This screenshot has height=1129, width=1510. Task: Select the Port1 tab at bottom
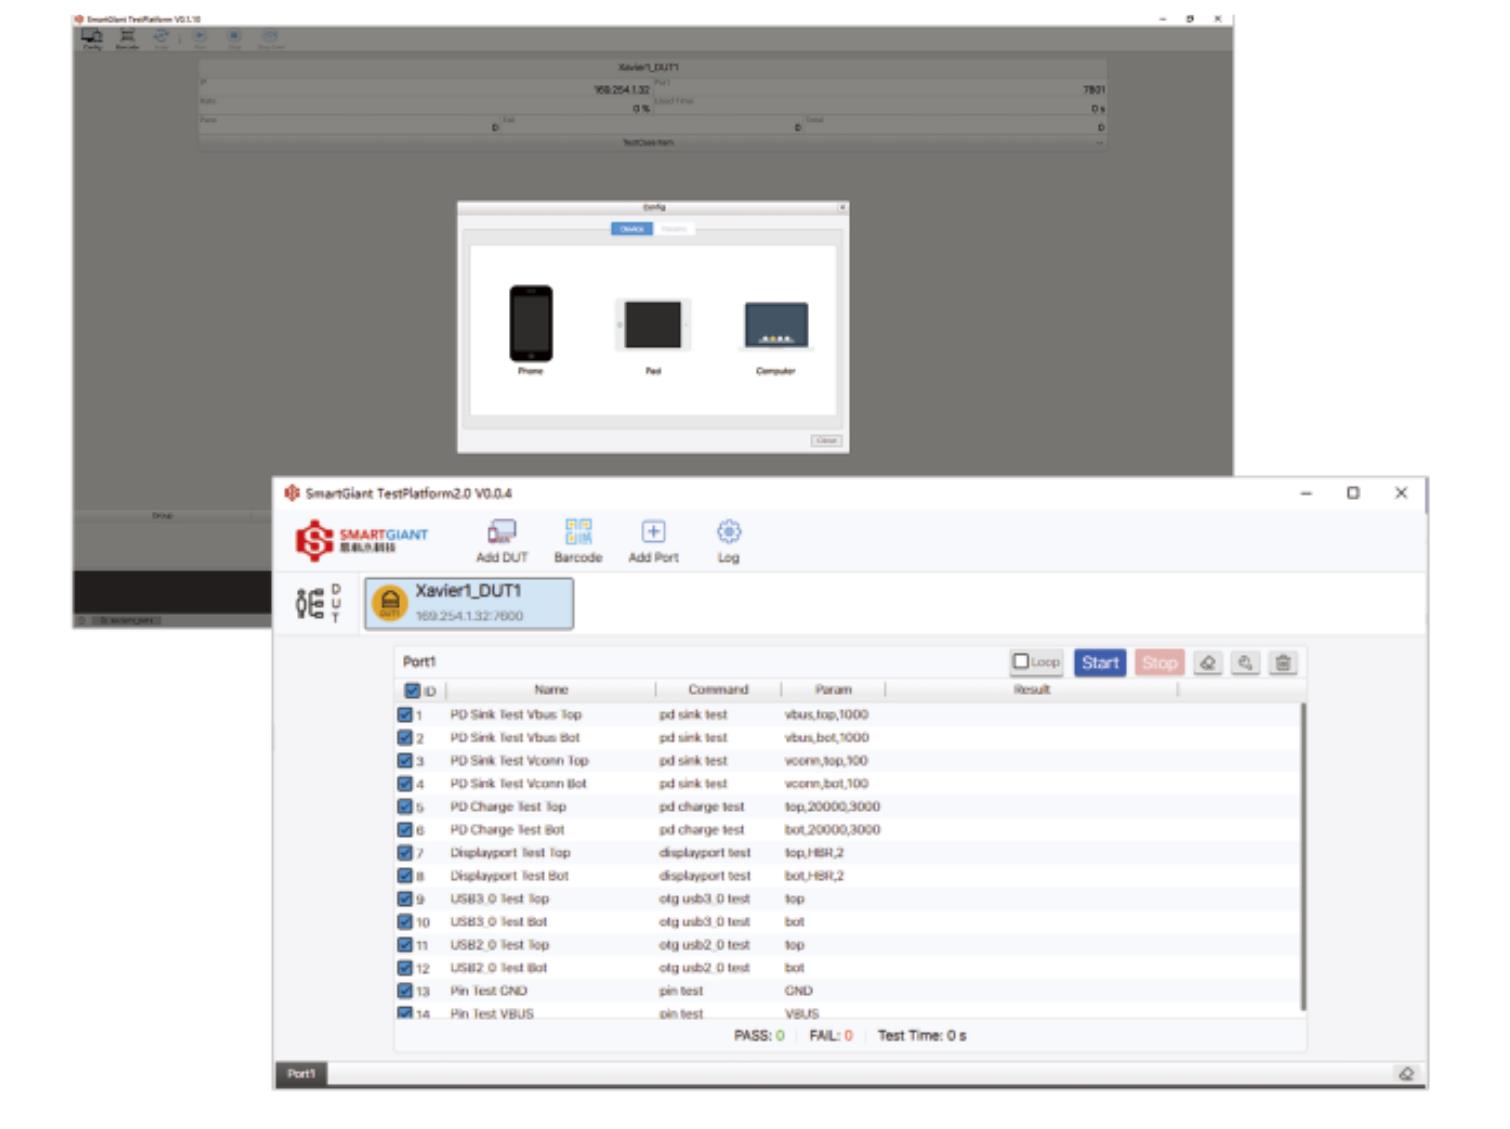[301, 1073]
